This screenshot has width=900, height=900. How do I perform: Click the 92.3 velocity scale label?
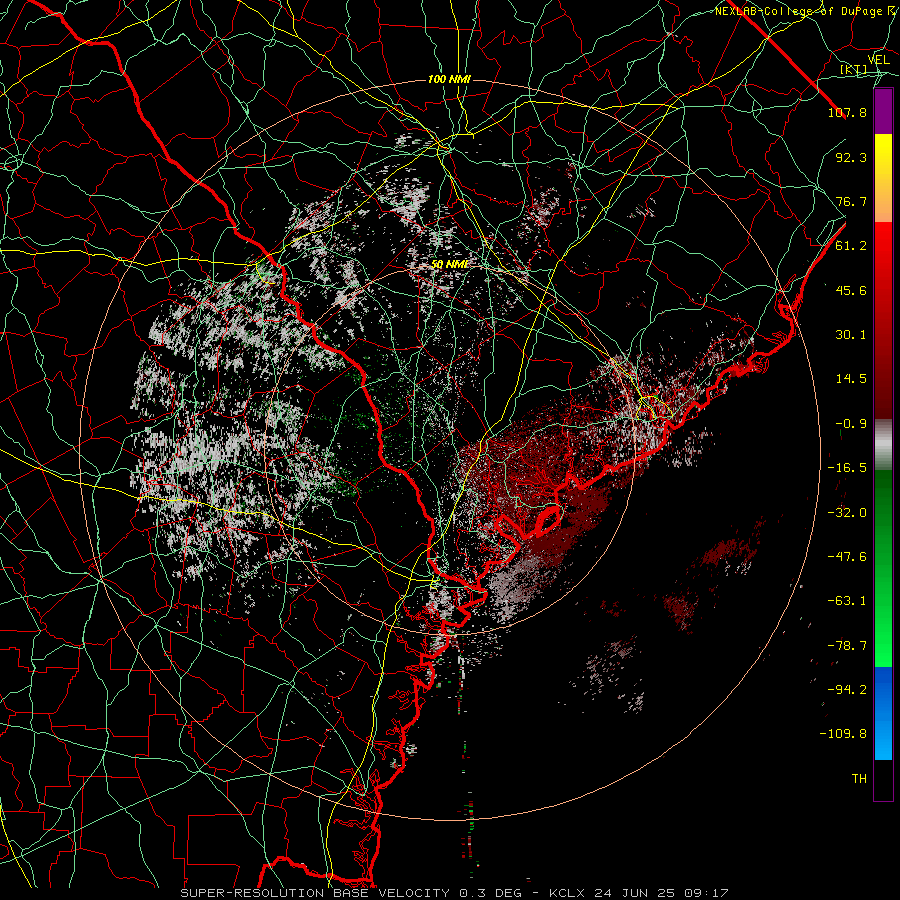pyautogui.click(x=851, y=157)
